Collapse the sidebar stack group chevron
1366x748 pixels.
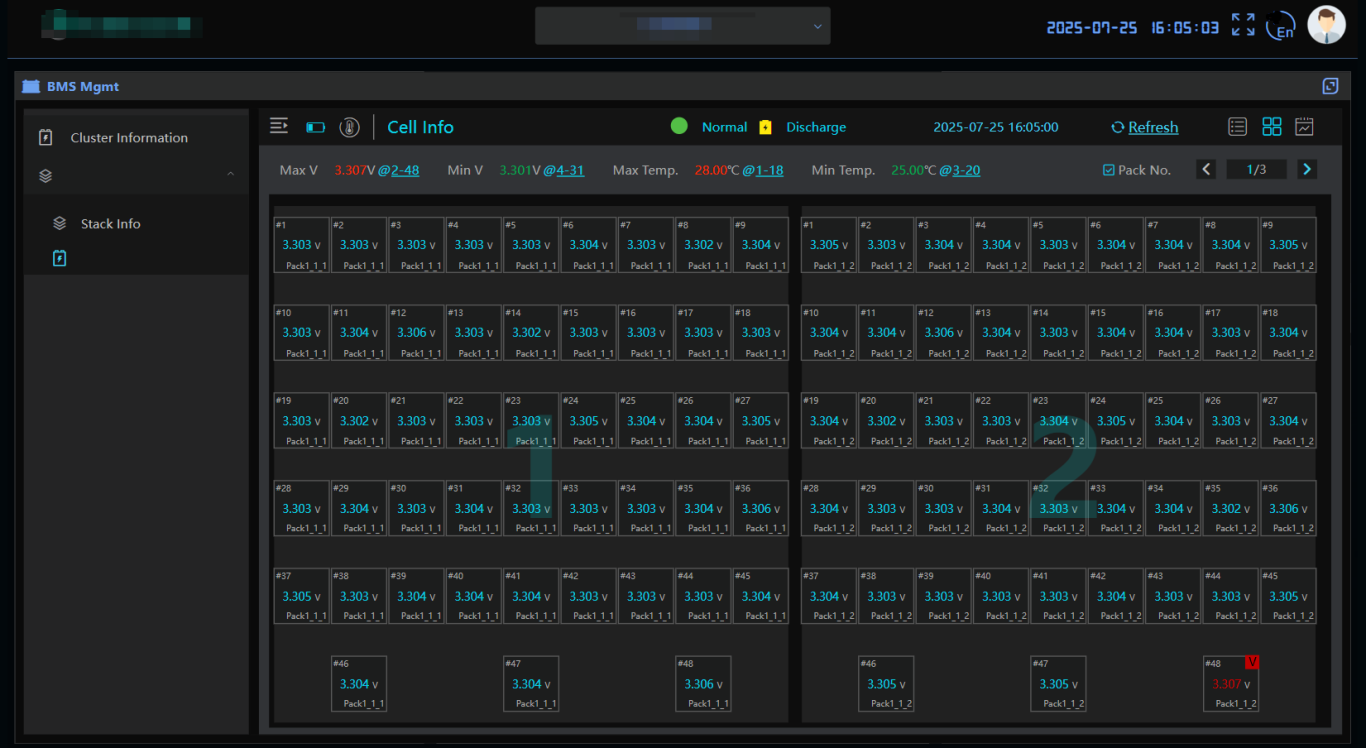click(x=231, y=175)
